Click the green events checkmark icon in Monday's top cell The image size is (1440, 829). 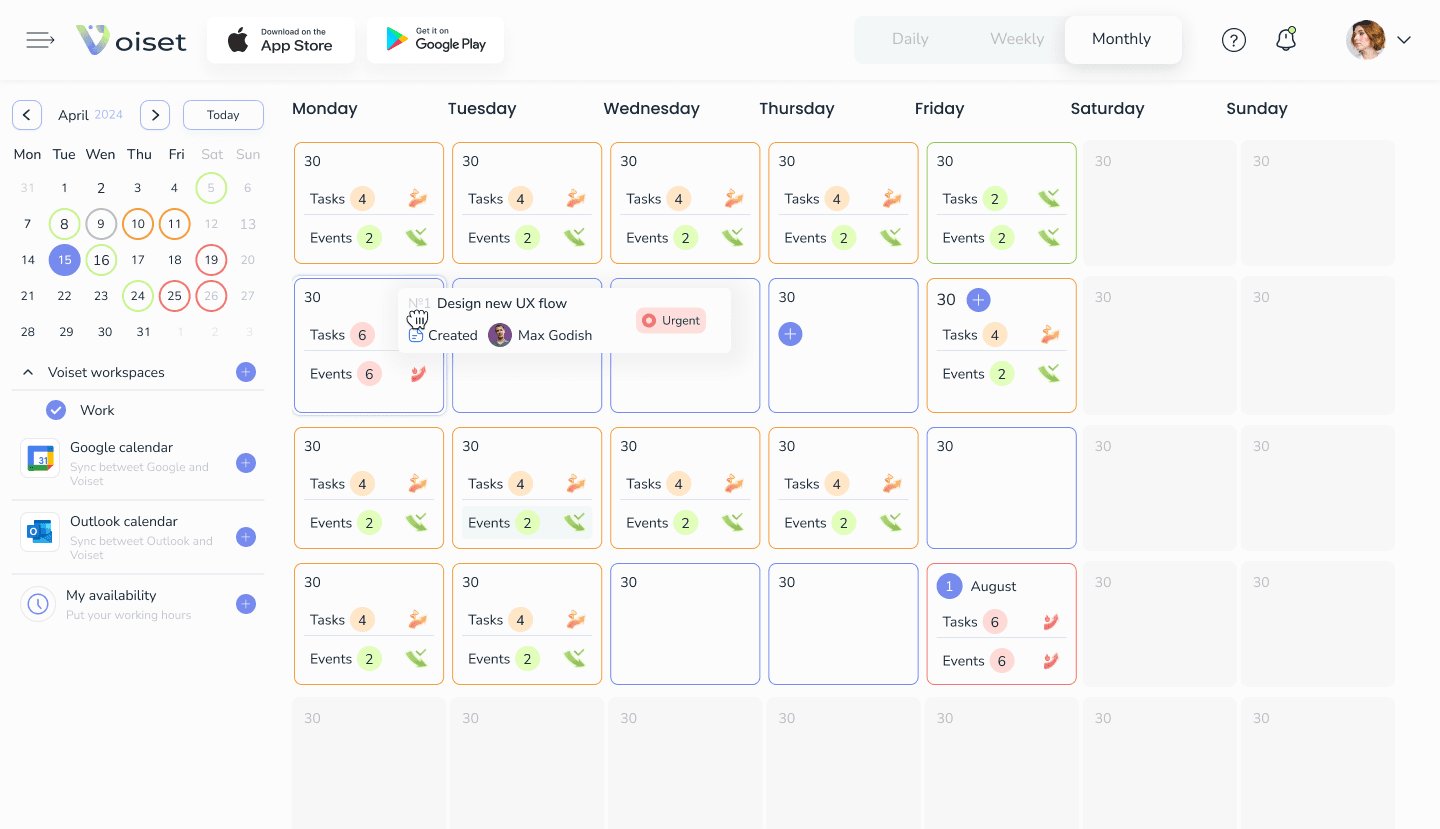(x=416, y=237)
